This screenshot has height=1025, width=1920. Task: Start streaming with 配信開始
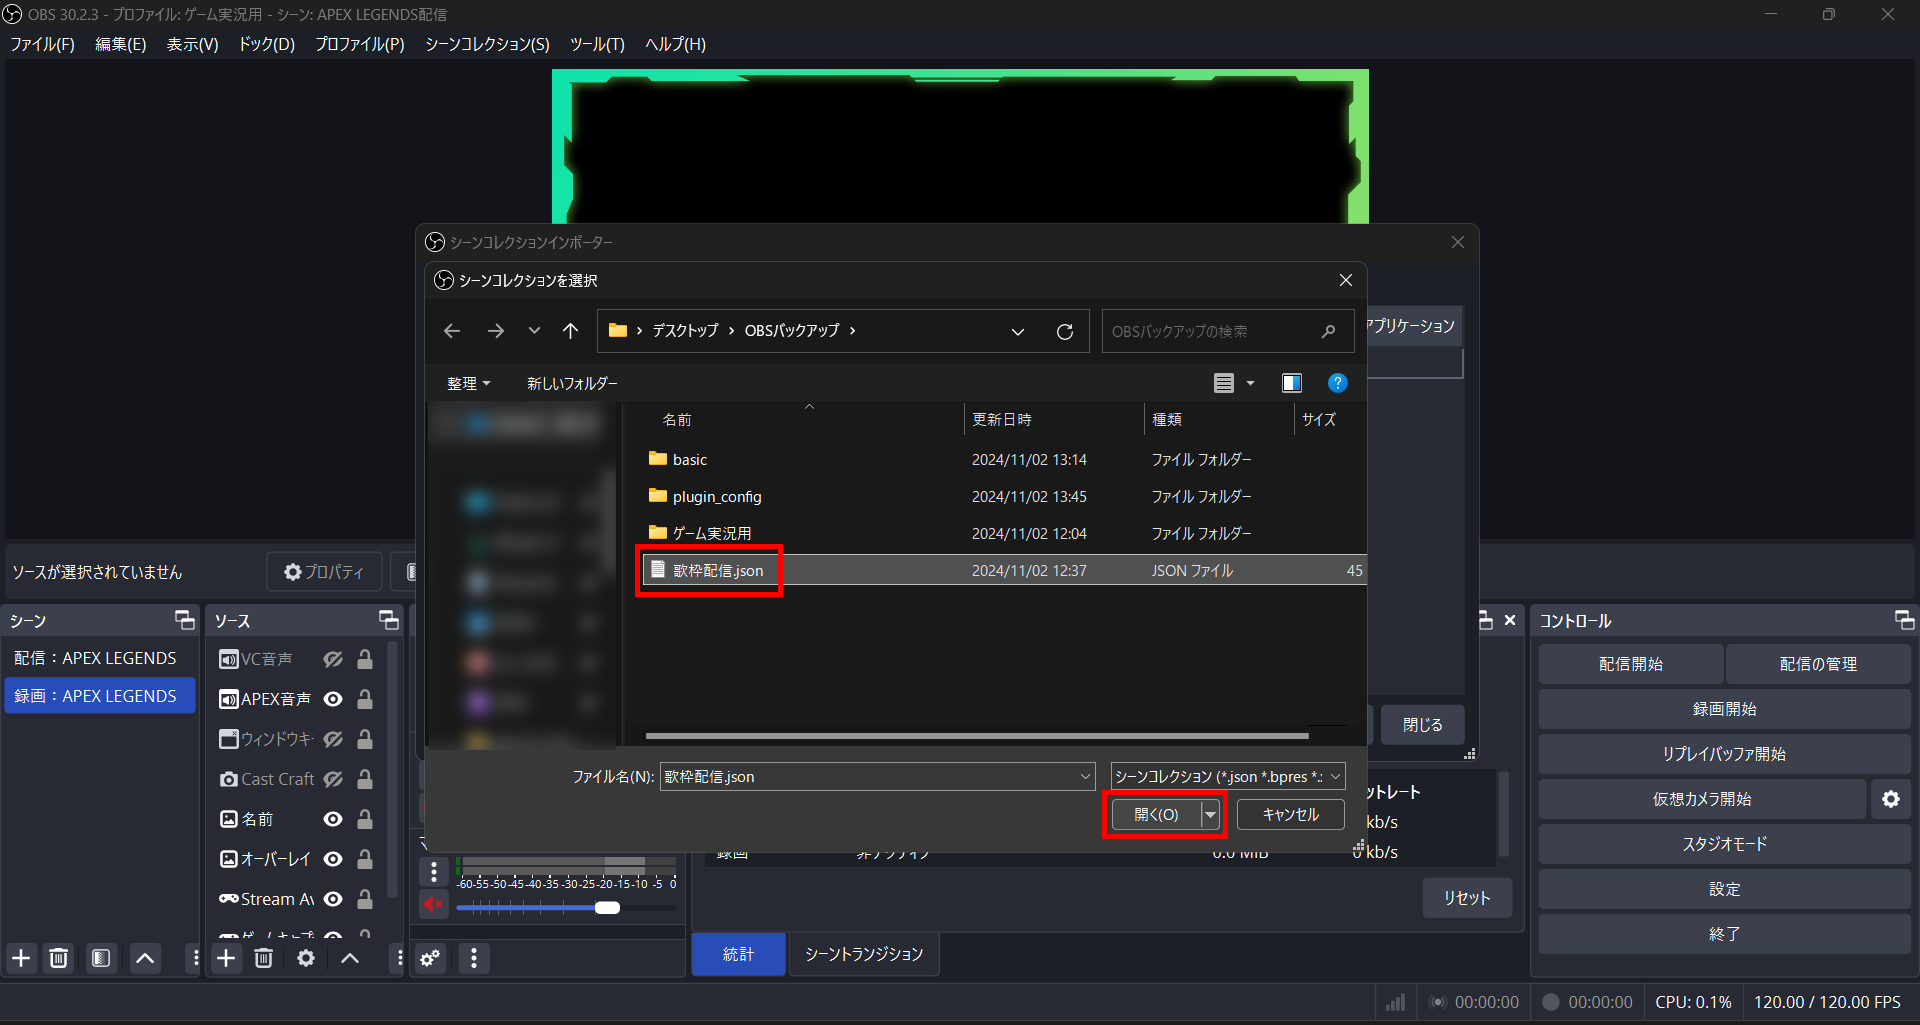1630,664
